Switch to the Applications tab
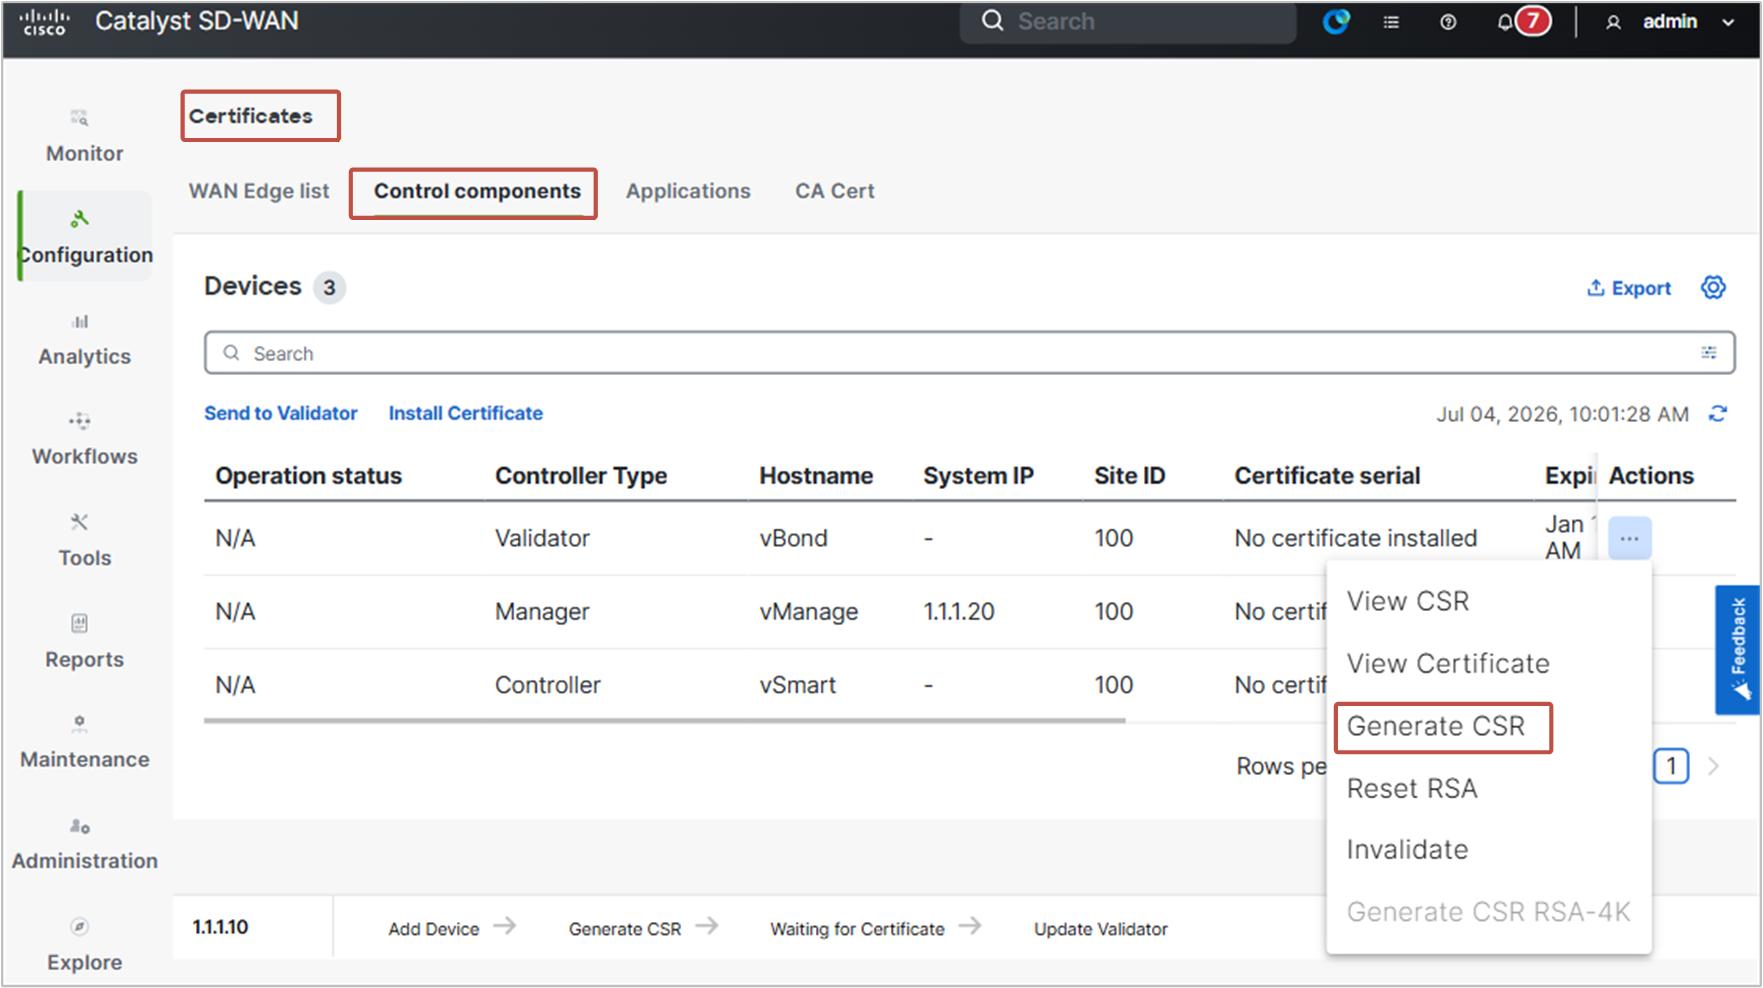Screen dimensions: 1763x988 [x=688, y=191]
